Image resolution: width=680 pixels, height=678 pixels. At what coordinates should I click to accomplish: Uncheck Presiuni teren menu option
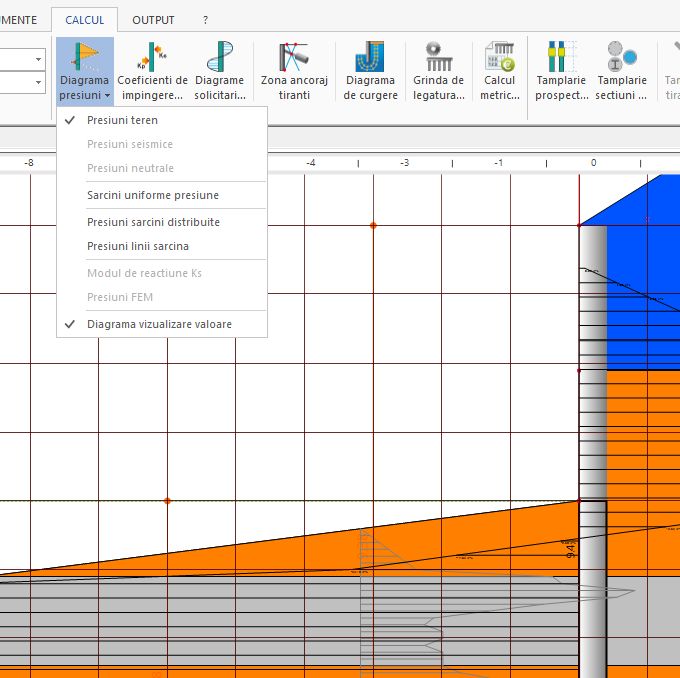[x=122, y=120]
